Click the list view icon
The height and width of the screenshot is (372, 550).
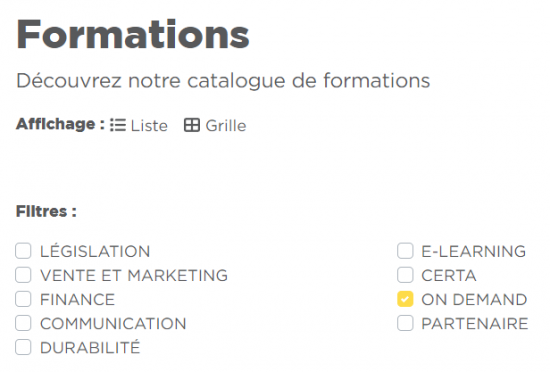(118, 125)
